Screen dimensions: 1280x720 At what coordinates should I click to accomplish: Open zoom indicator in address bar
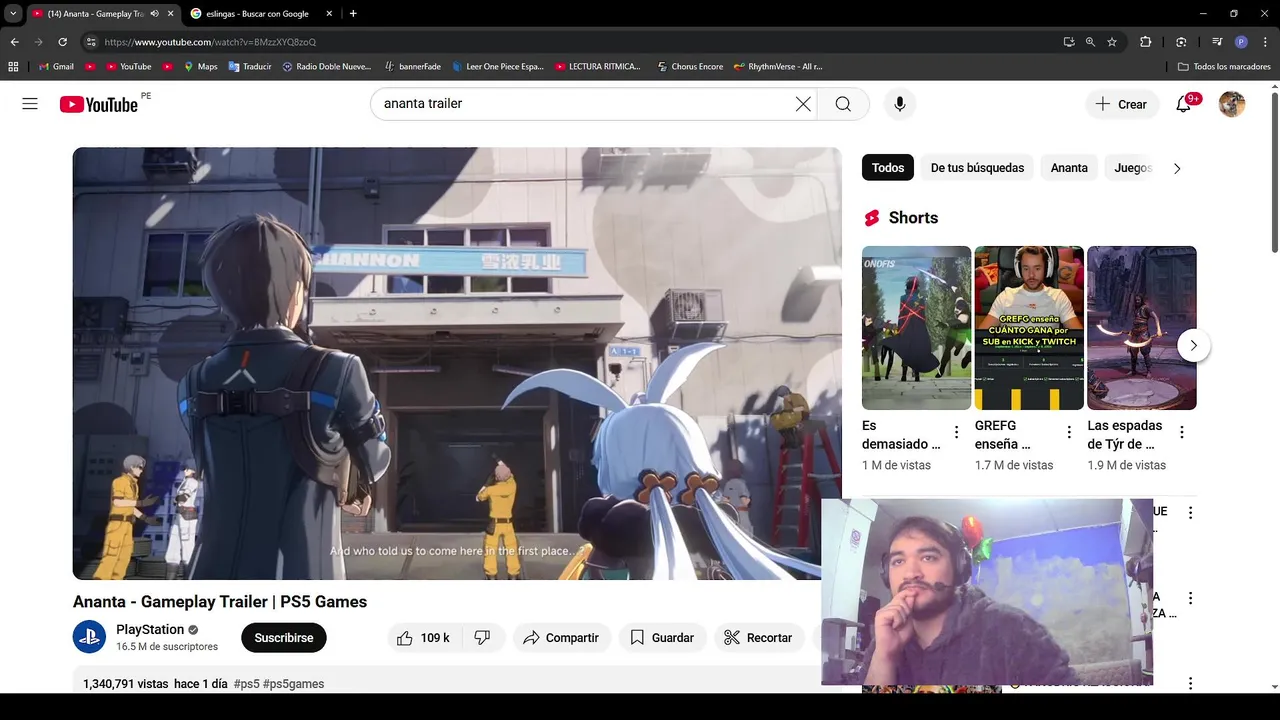point(1090,42)
